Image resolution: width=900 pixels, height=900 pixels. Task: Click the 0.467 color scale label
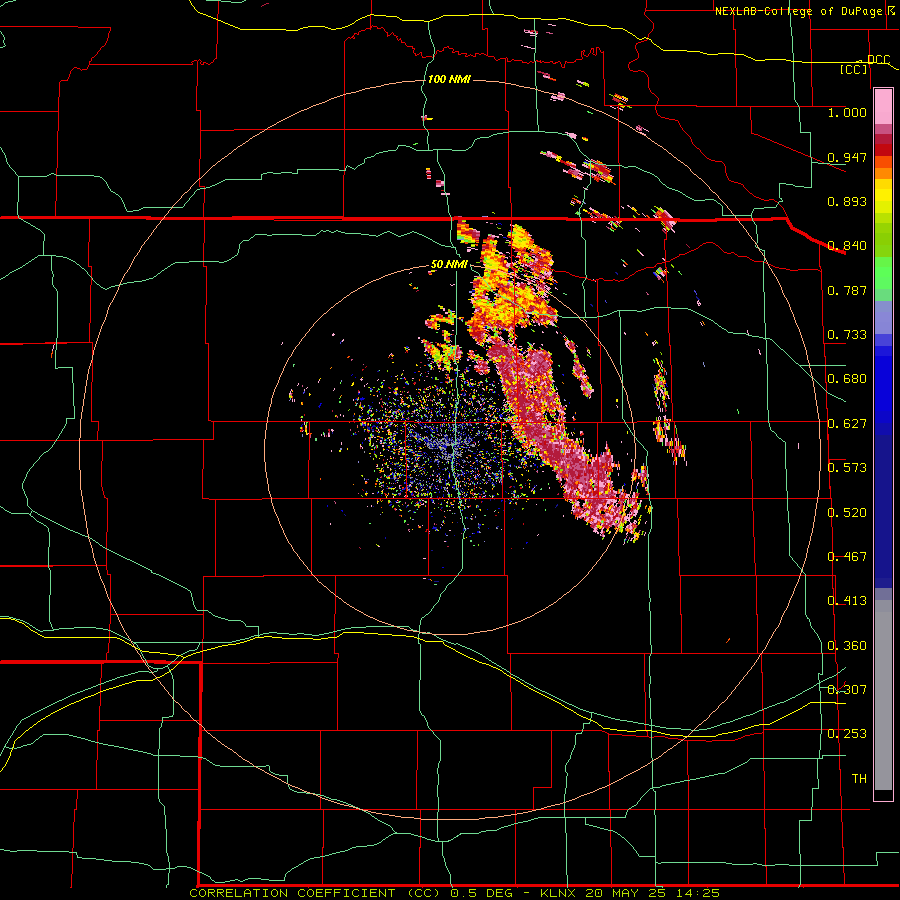(x=847, y=556)
